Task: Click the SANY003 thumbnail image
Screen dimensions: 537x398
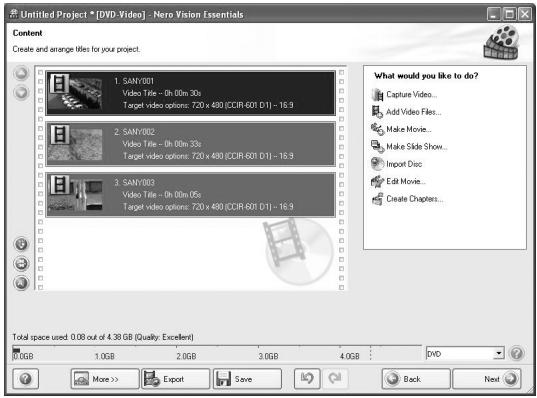Action: (x=76, y=194)
